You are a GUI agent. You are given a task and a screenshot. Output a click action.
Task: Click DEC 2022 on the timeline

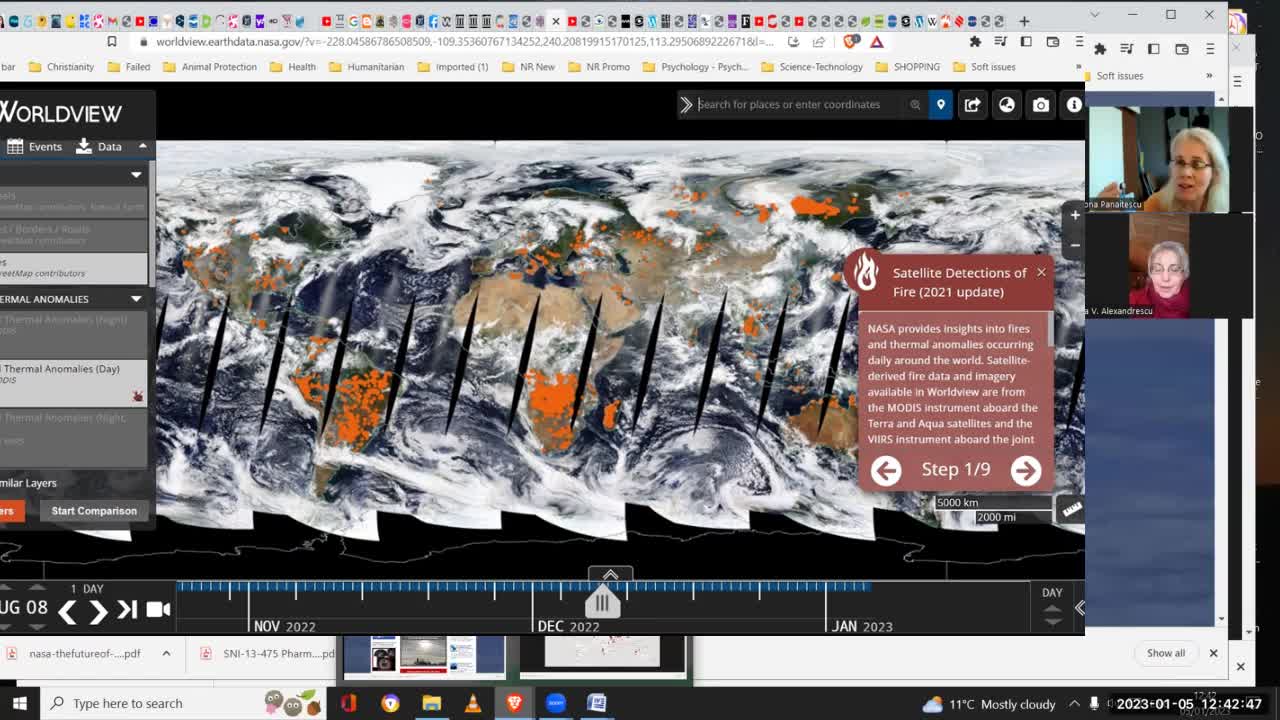568,626
